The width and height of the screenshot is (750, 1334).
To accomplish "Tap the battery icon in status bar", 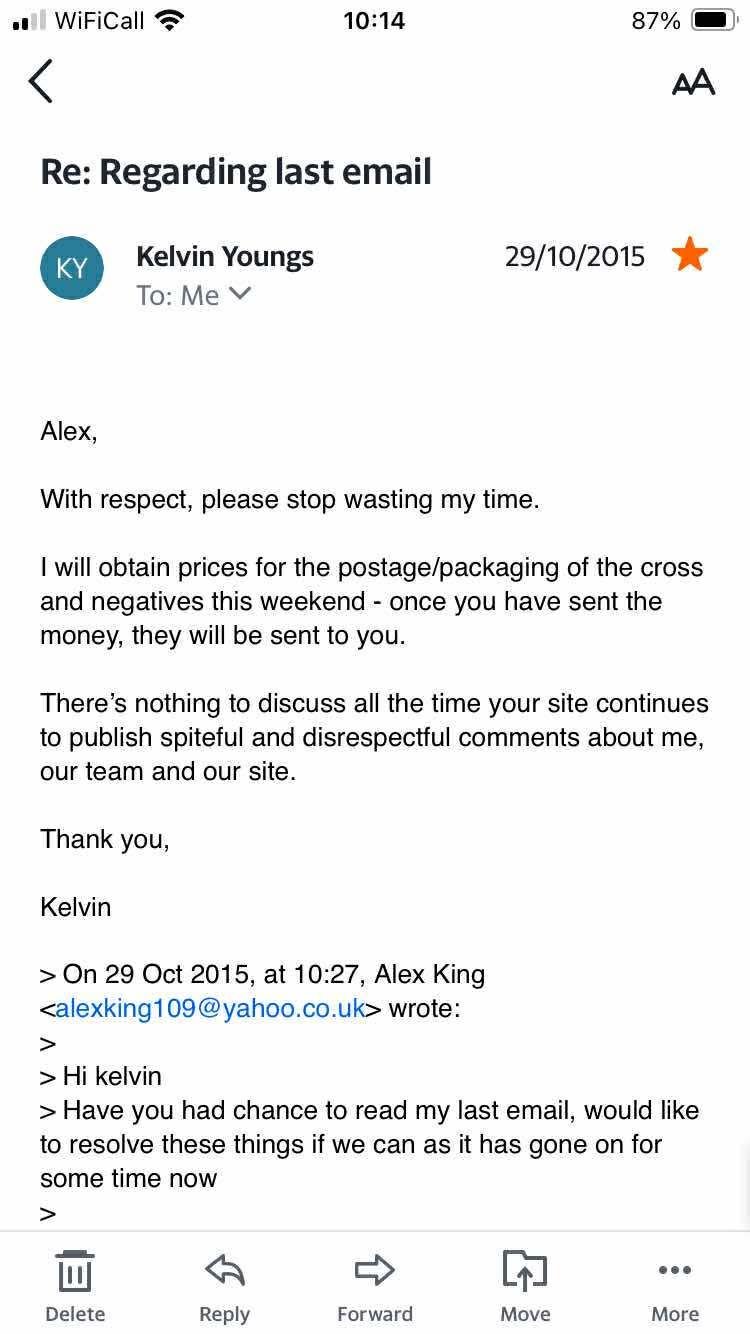I will click(714, 21).
